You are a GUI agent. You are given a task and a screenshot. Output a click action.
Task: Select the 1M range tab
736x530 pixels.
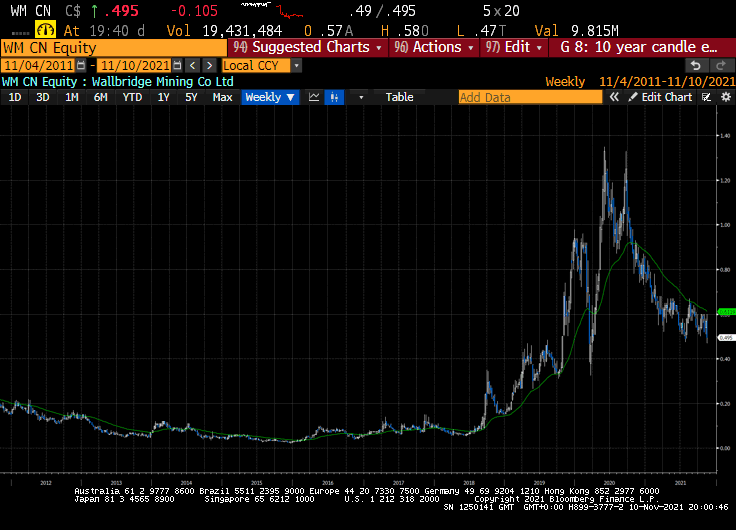point(71,97)
